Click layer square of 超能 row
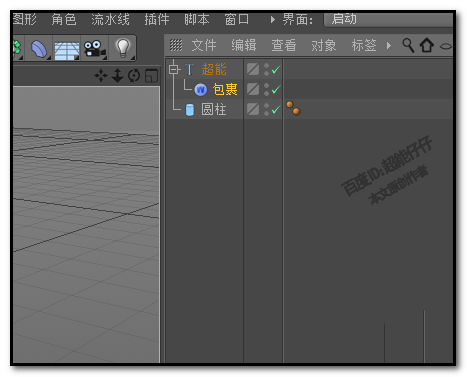 (x=253, y=69)
